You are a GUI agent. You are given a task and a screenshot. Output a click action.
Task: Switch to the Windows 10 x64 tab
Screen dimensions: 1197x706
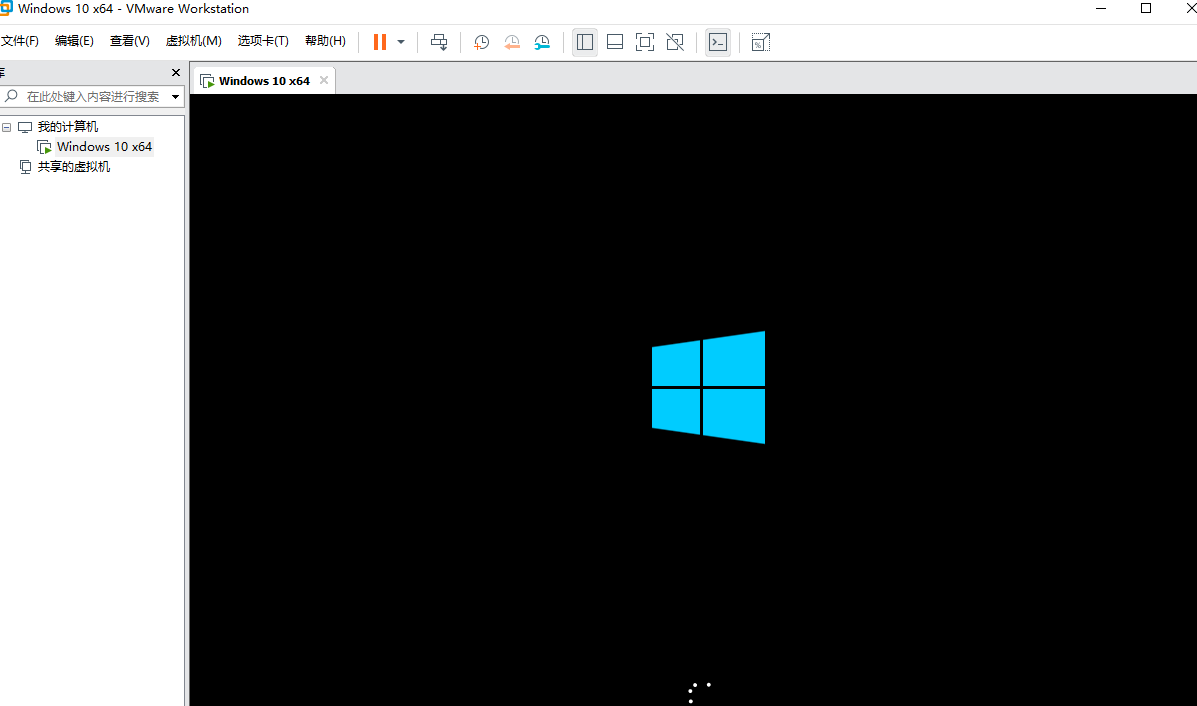264,81
